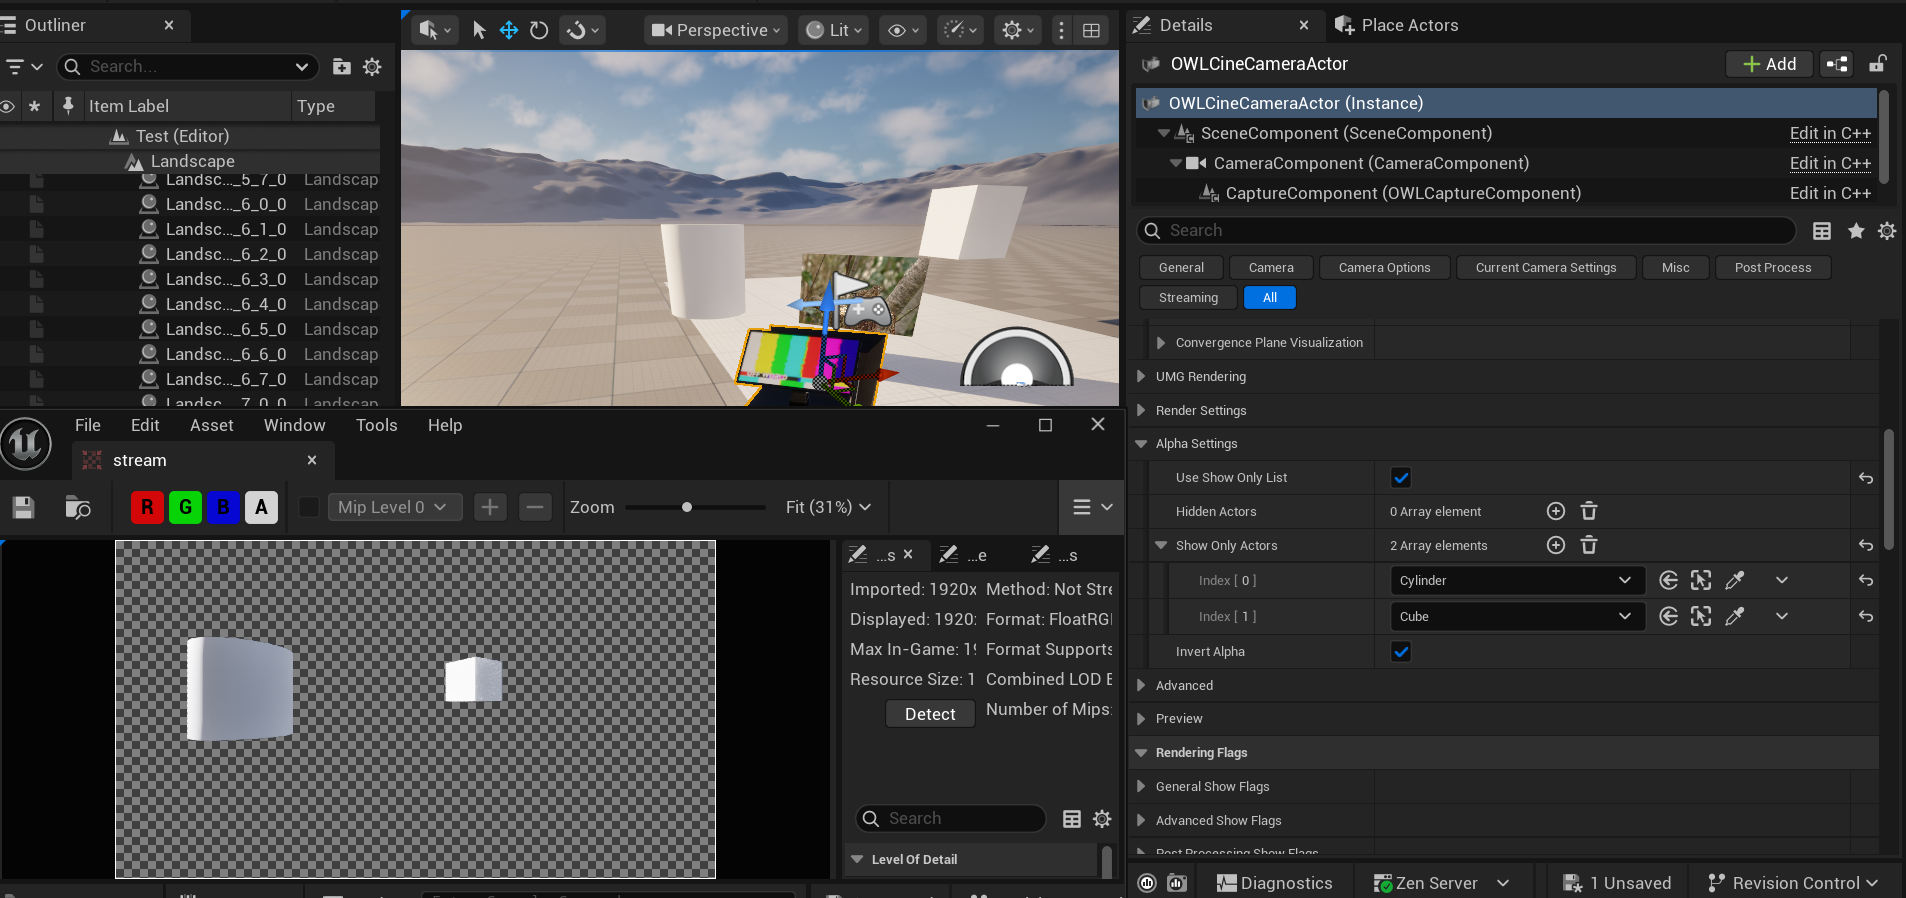Select the translate (move) tool in viewport toolbar
The width and height of the screenshot is (1906, 898).
click(x=509, y=30)
